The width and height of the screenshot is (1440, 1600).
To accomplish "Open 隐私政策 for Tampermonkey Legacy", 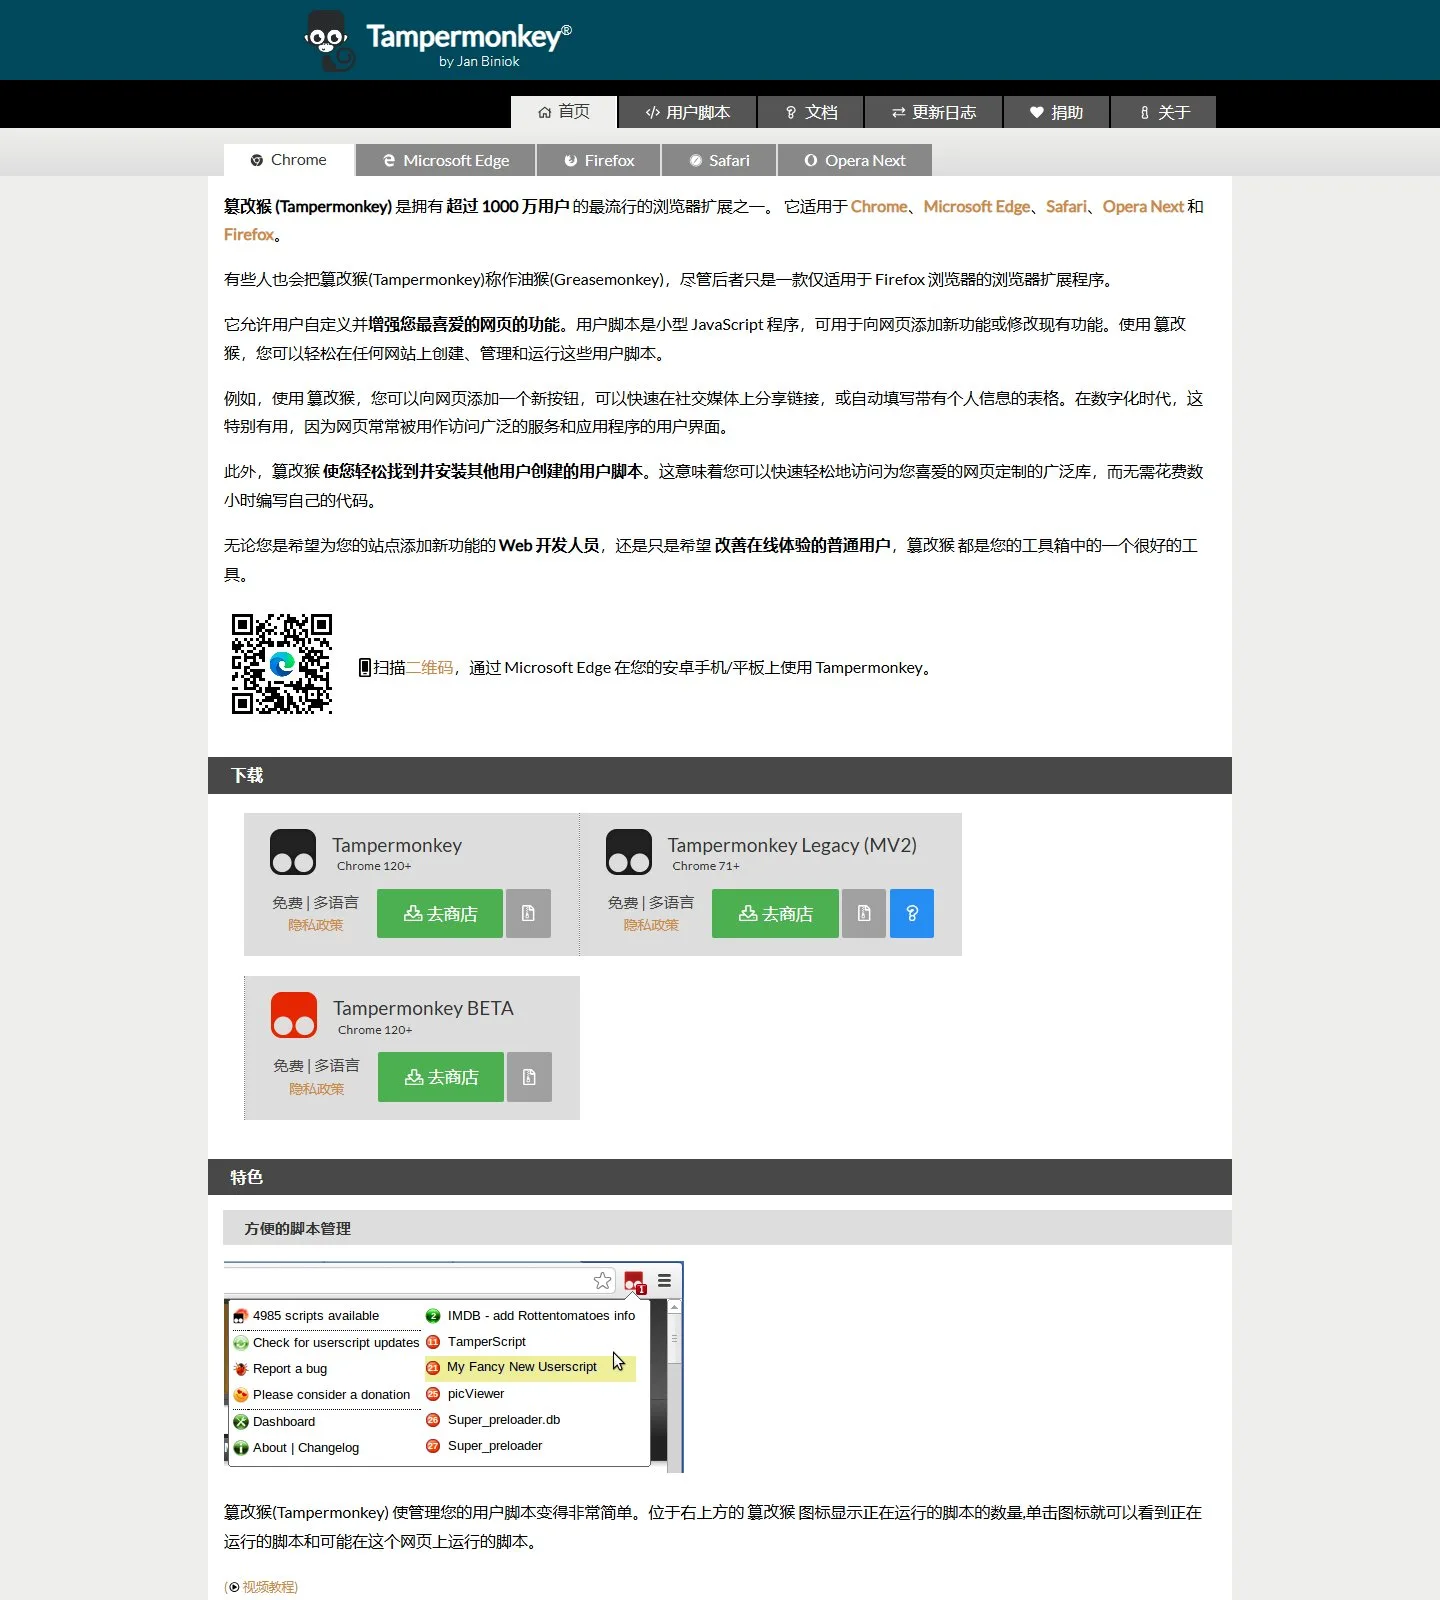I will tap(651, 925).
